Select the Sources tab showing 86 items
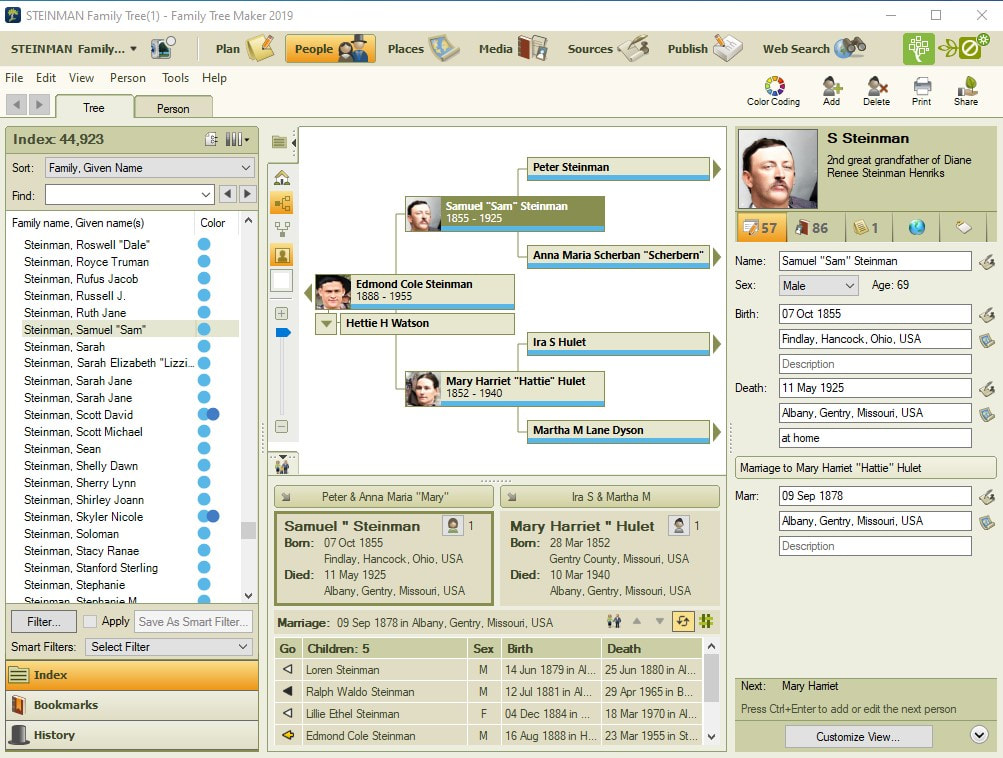The height and width of the screenshot is (758, 1003). [813, 228]
